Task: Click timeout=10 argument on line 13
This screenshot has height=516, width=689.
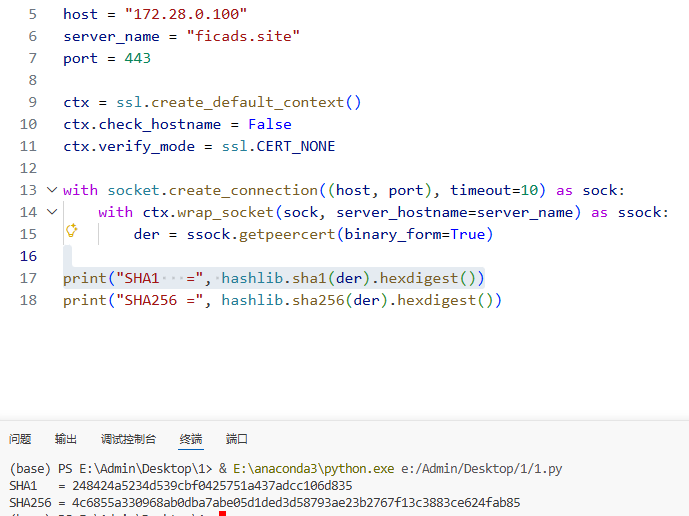Action: pos(494,190)
